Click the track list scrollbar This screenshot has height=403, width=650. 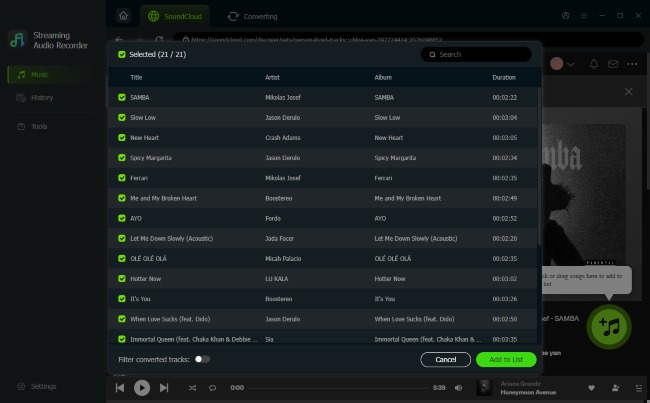pyautogui.click(x=539, y=166)
